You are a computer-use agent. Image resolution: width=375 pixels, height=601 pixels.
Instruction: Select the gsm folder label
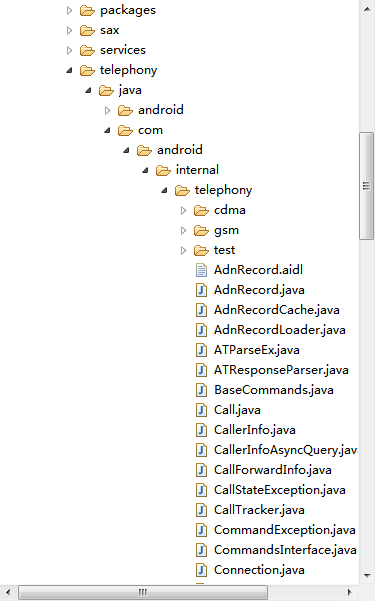point(226,231)
